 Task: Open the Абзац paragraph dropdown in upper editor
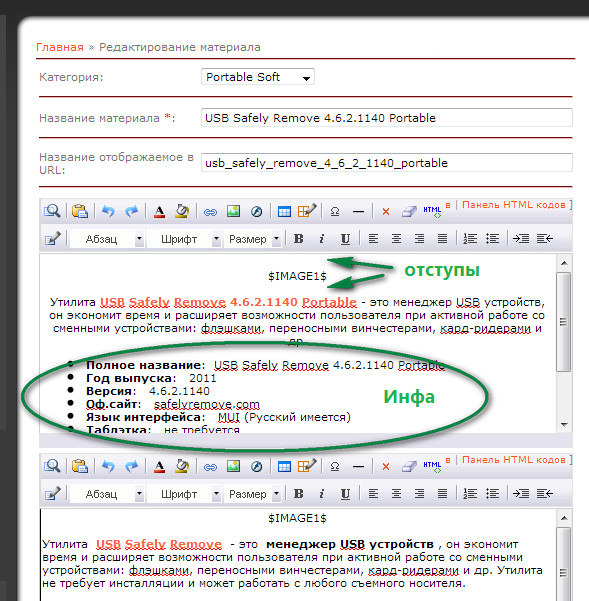click(107, 239)
